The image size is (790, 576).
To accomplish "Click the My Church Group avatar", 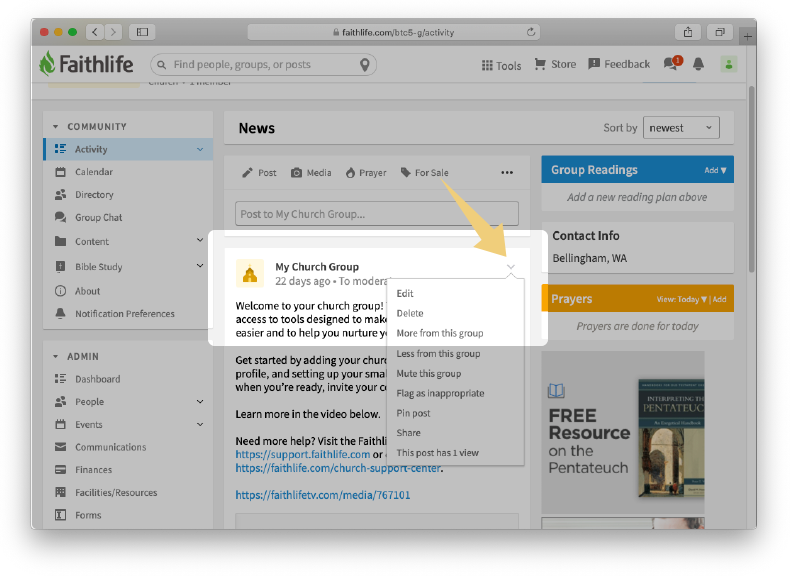I will click(250, 273).
